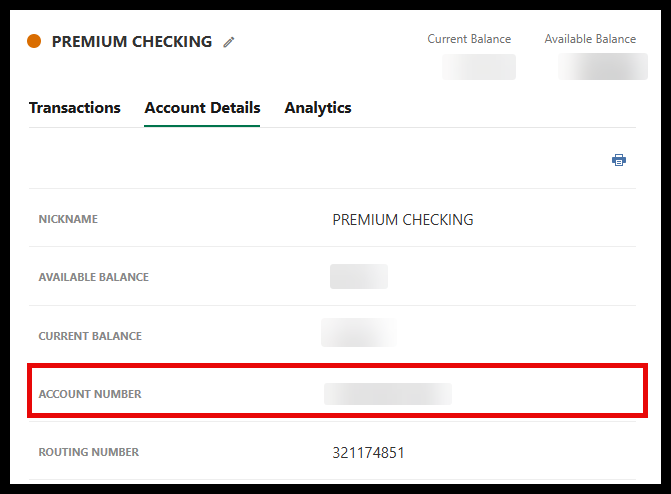671x494 pixels.
Task: Click the pencil icon to edit account nickname
Action: (229, 42)
